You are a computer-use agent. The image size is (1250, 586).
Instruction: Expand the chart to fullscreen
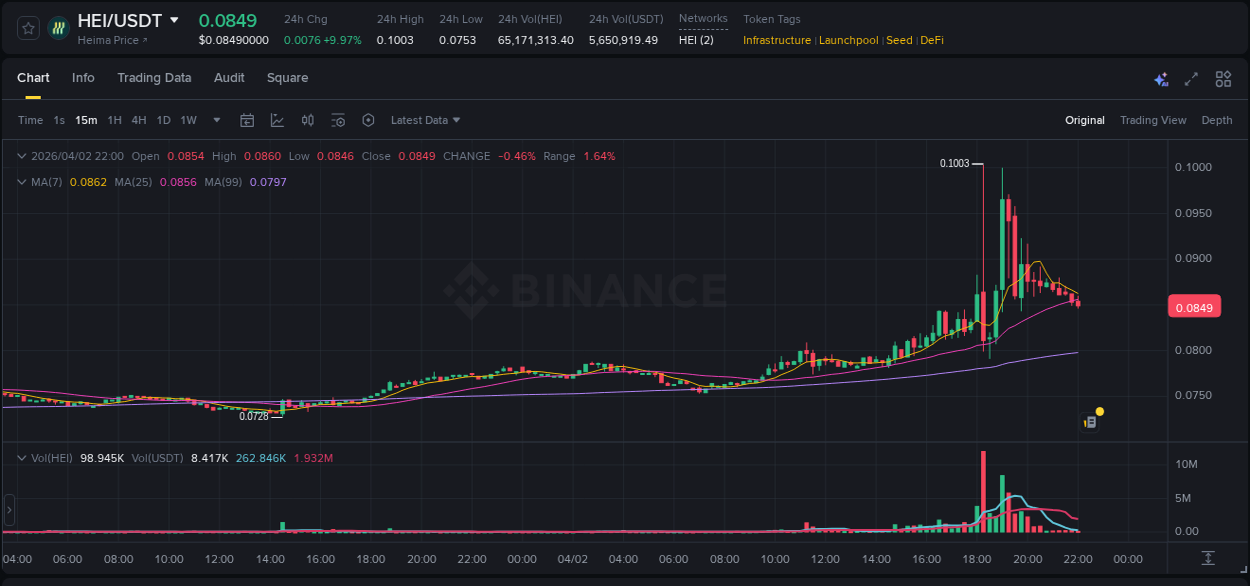[x=1190, y=78]
